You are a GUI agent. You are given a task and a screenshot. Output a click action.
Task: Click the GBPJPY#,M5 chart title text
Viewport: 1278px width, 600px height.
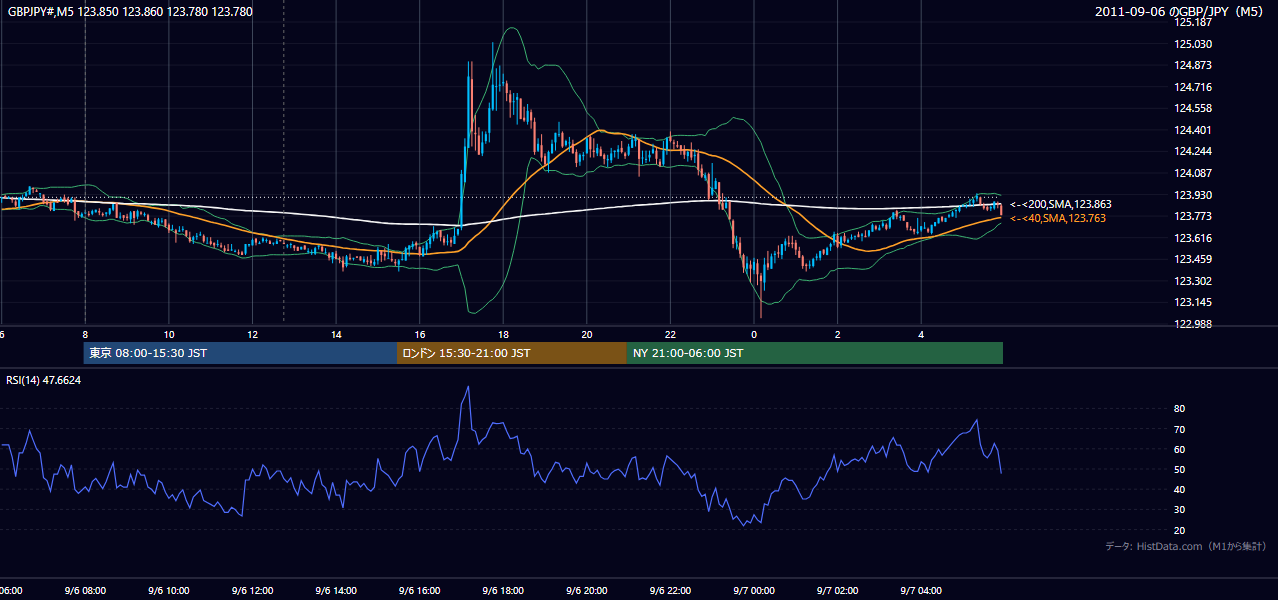(130, 12)
